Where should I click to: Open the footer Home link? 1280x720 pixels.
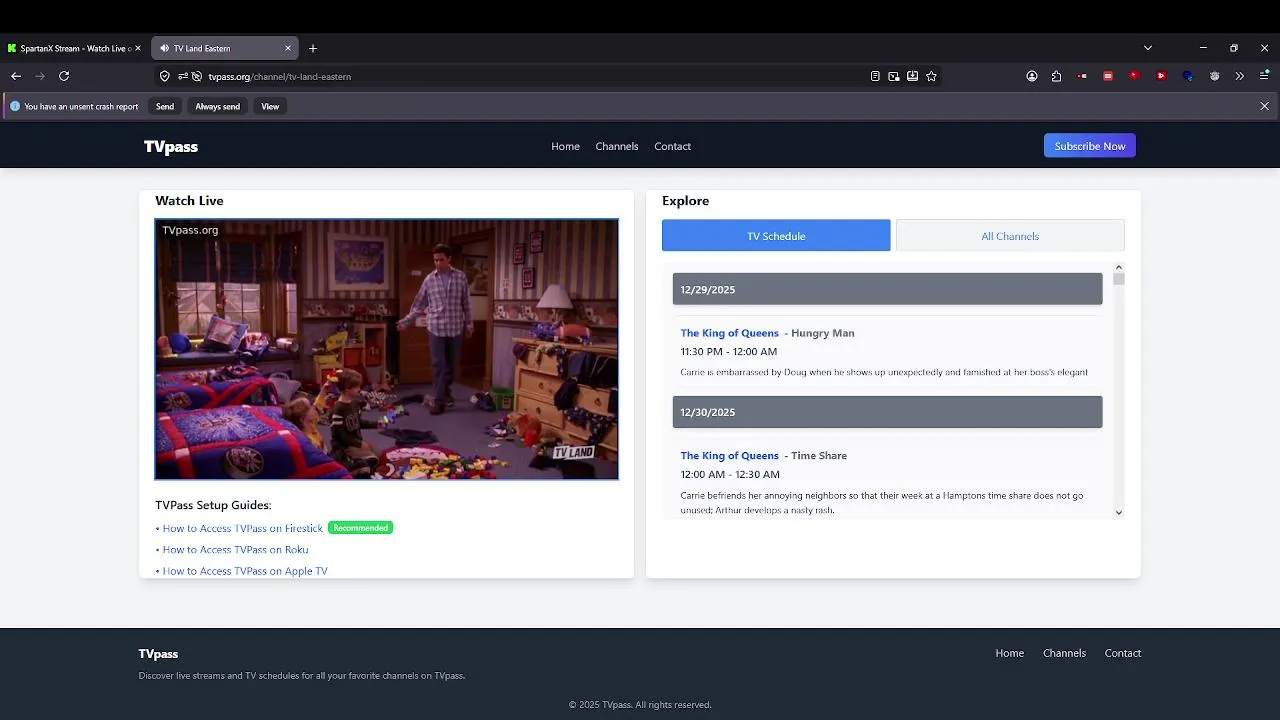click(1009, 653)
